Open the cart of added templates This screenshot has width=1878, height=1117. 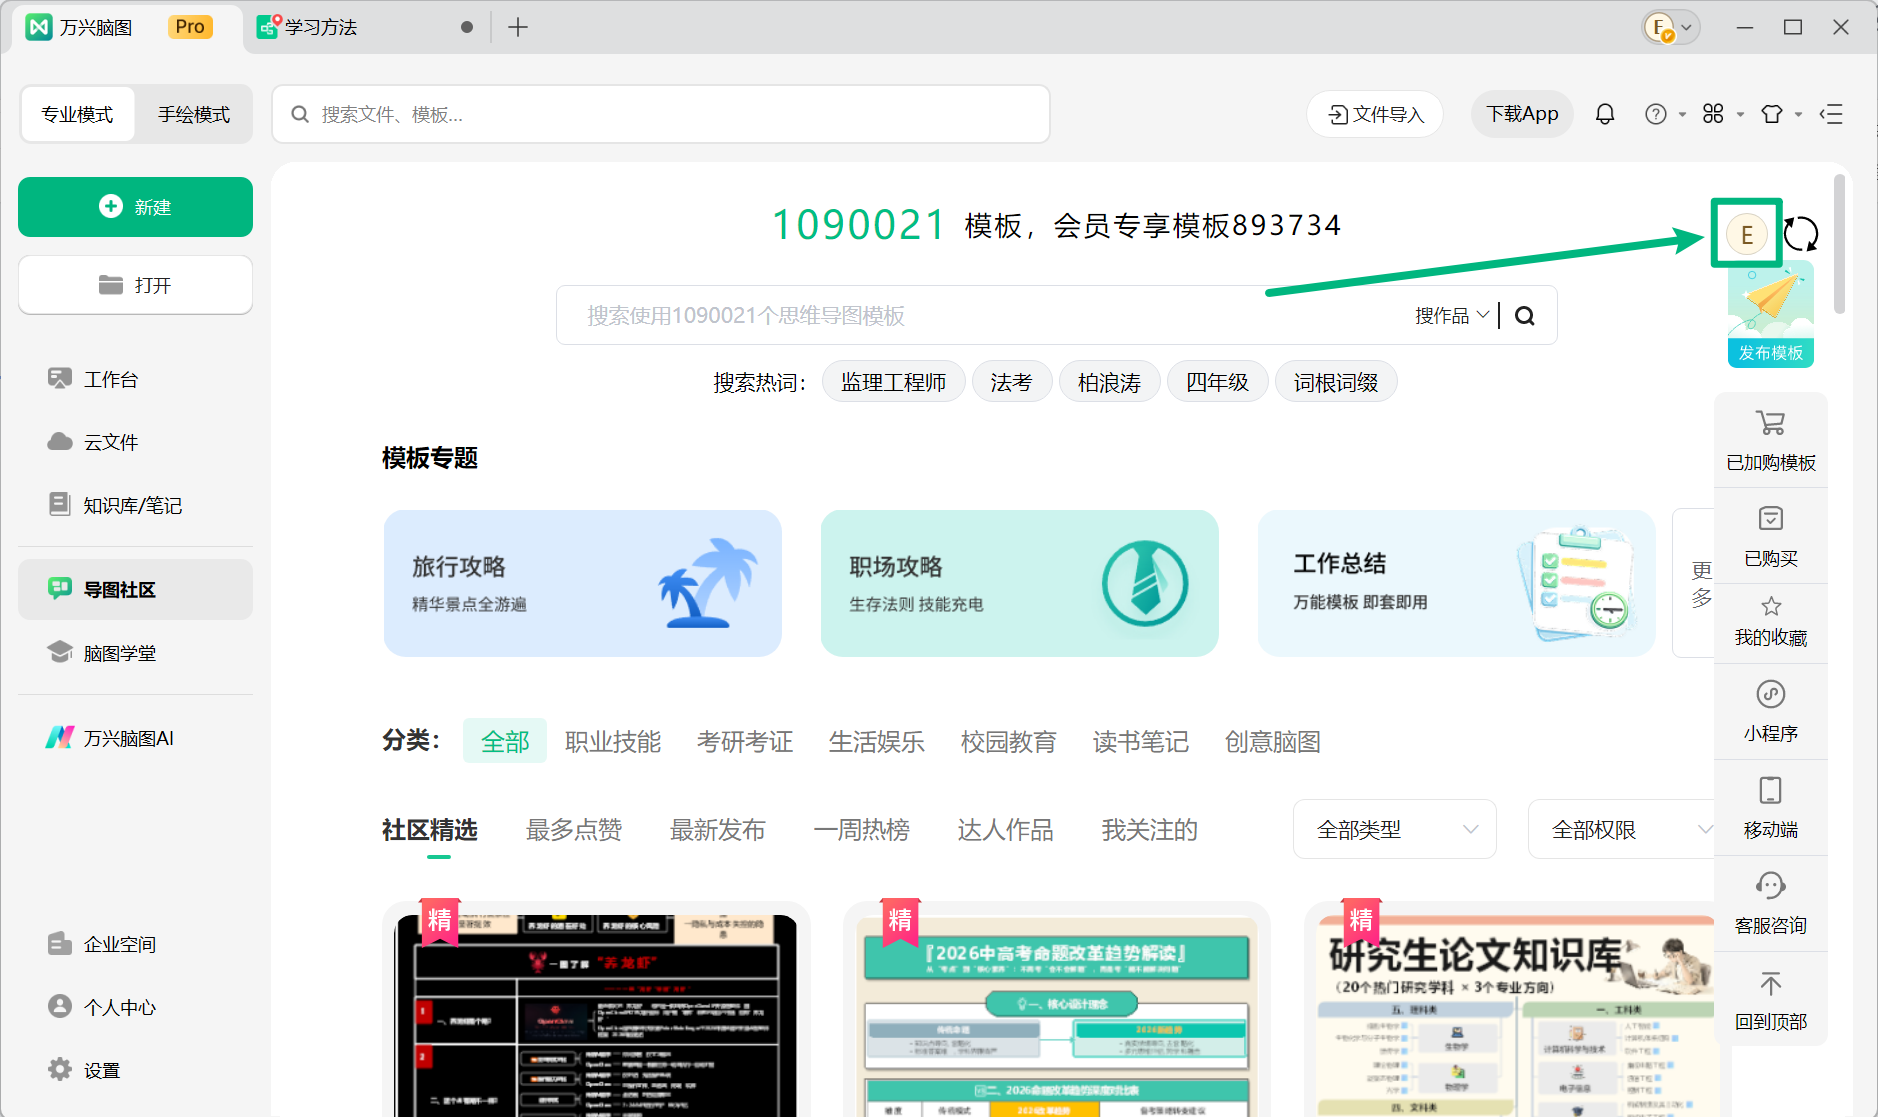[x=1770, y=440]
